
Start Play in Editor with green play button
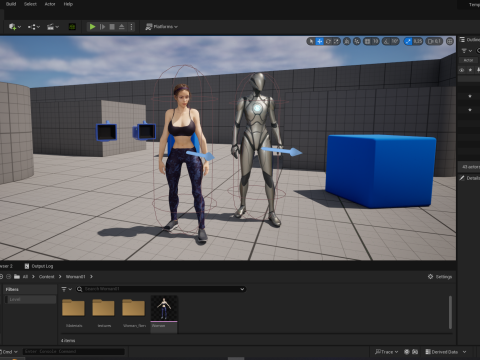click(92, 27)
